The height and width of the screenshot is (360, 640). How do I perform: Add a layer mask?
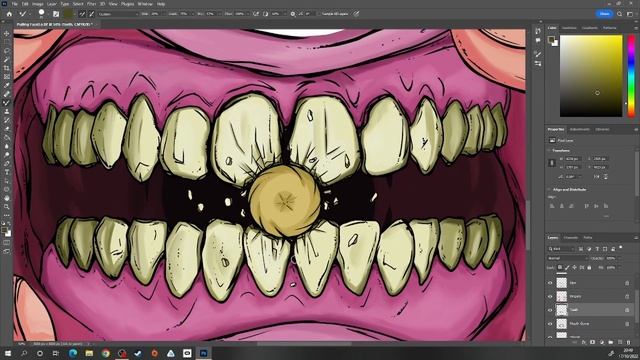pyautogui.click(x=592, y=342)
